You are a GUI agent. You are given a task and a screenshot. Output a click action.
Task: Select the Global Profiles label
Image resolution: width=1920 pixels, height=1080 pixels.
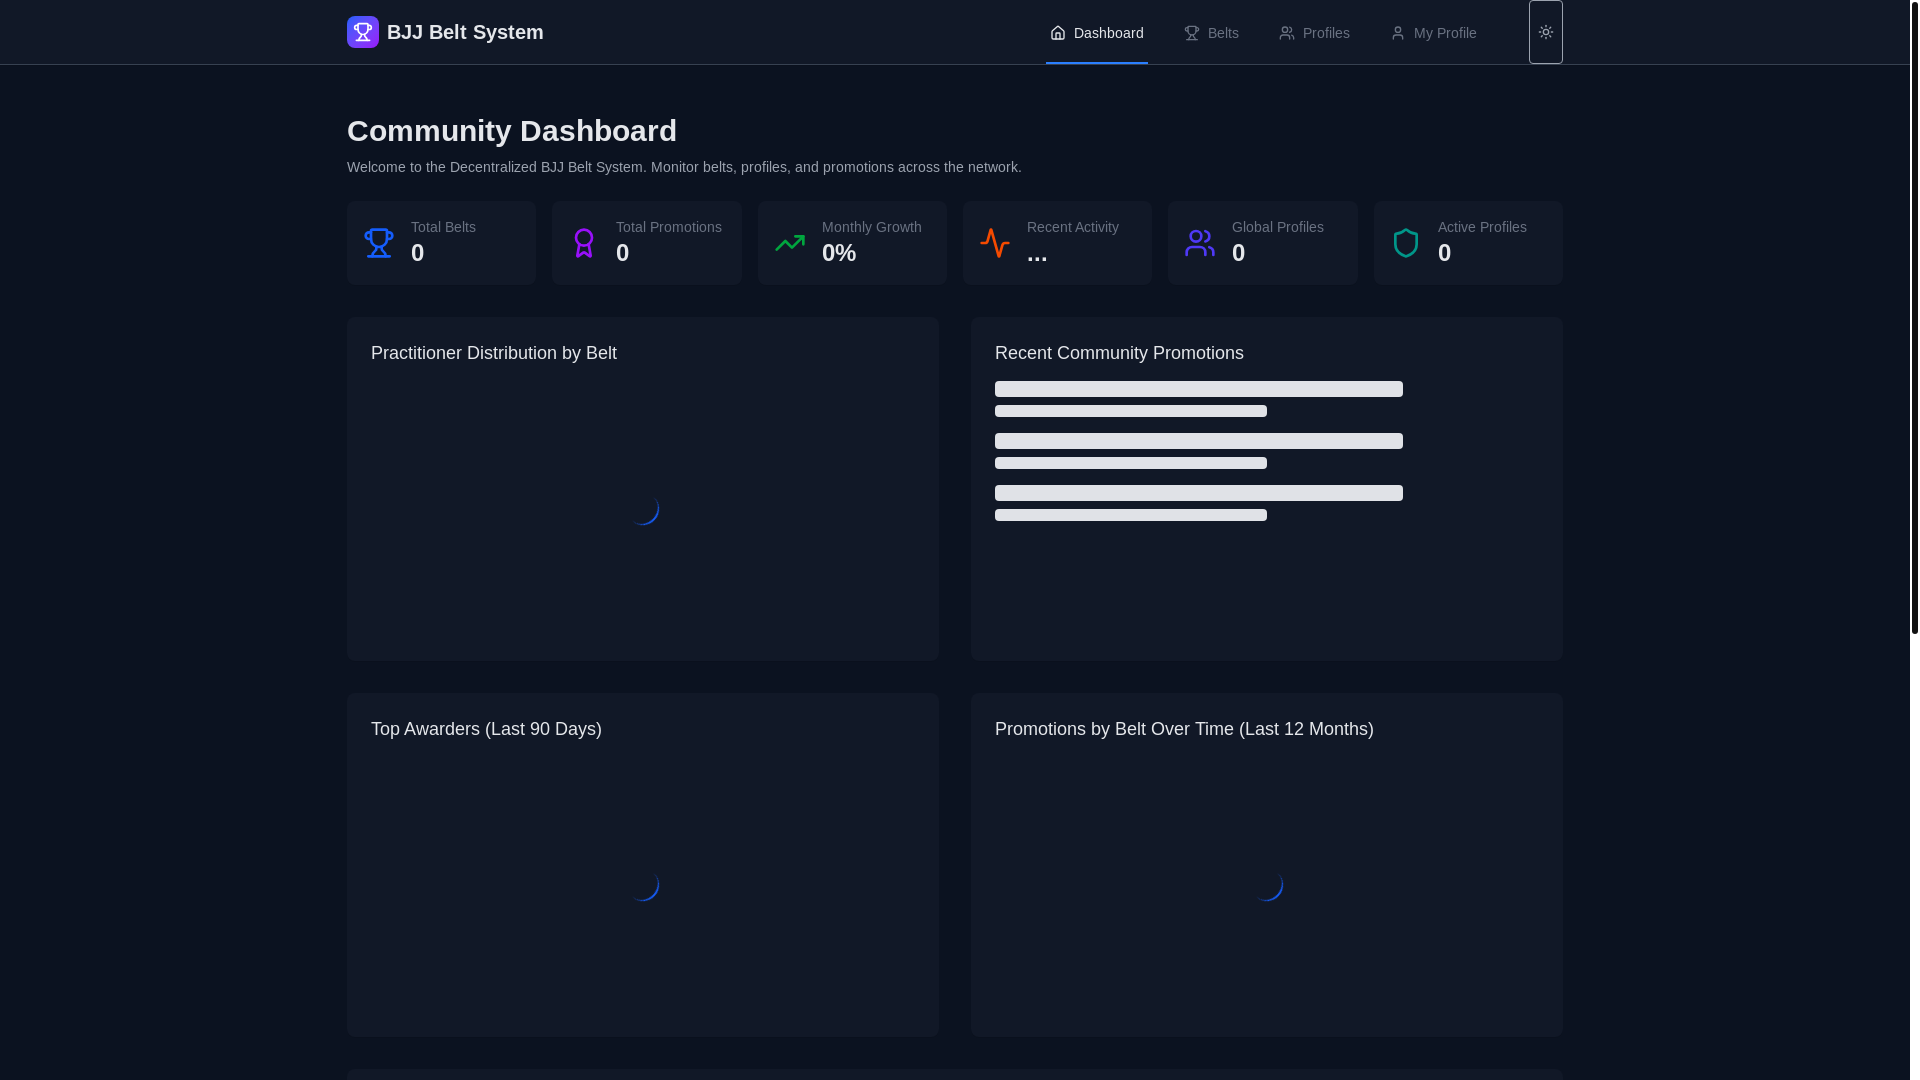[1277, 227]
